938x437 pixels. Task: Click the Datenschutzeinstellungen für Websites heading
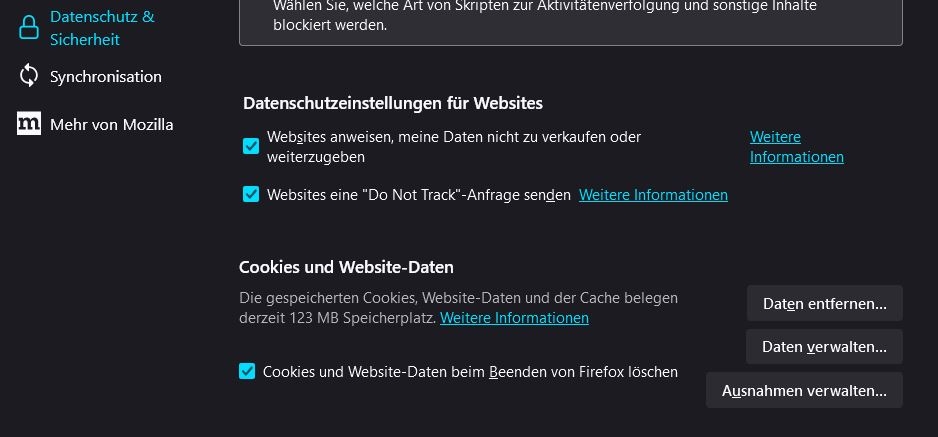393,103
